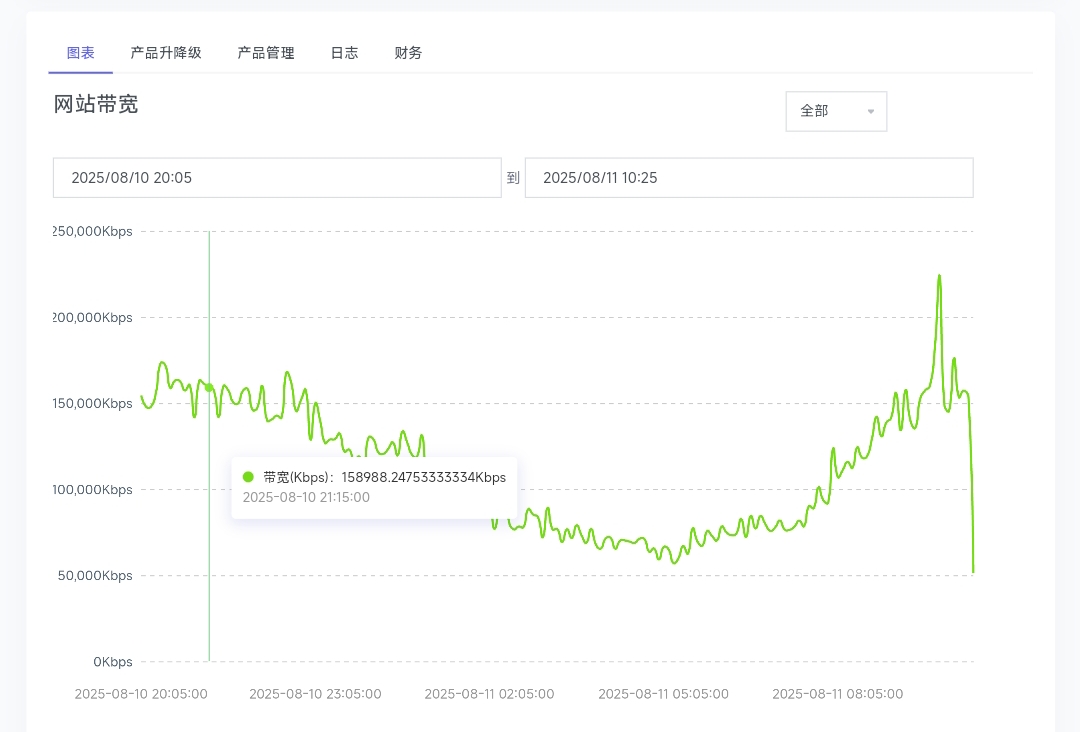
Task: Click the 2025-08-11 05:05:00 axis label
Action: point(663,693)
